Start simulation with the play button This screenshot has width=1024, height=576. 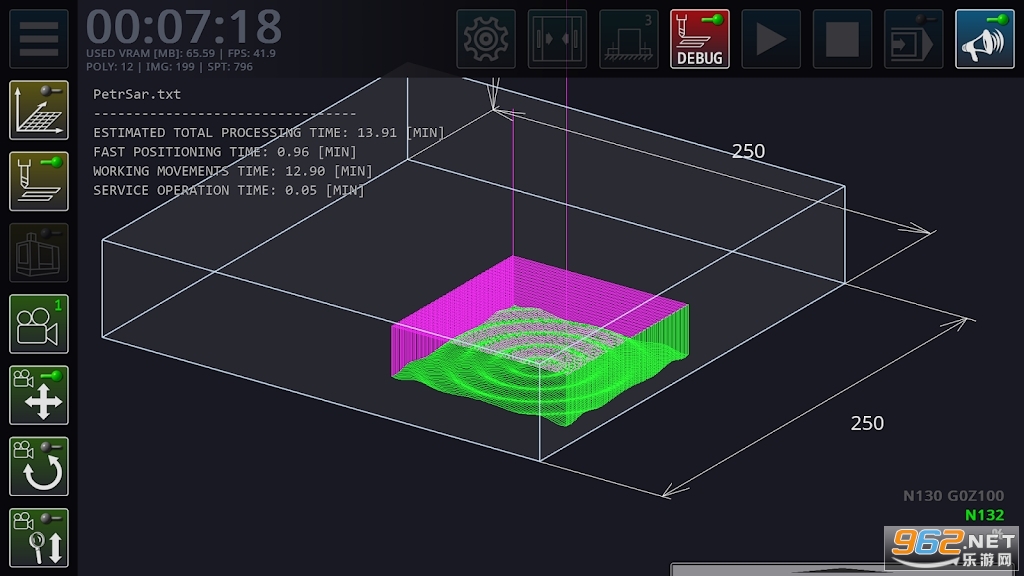[x=771, y=39]
